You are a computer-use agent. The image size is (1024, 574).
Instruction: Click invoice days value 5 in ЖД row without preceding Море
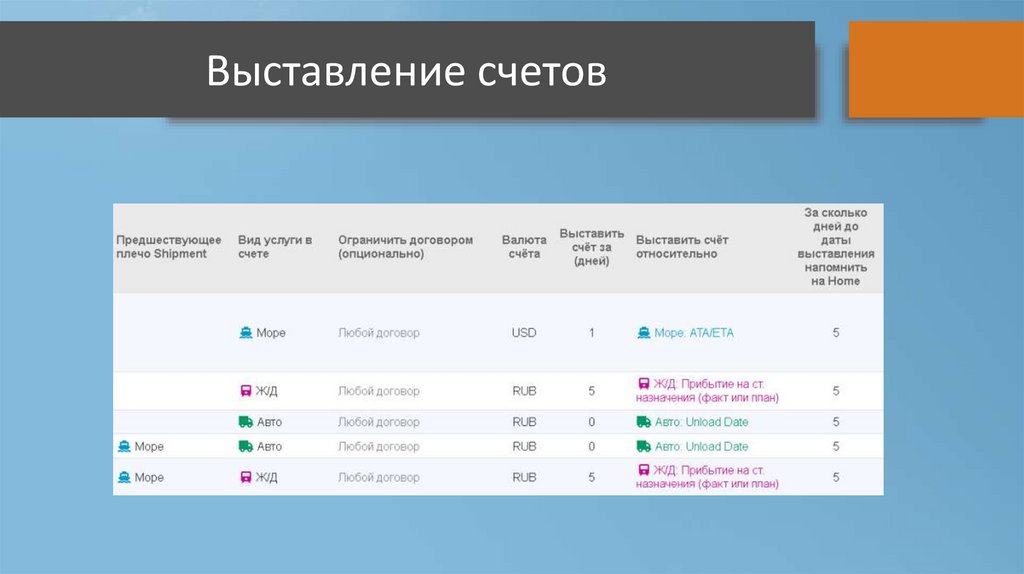click(x=592, y=391)
